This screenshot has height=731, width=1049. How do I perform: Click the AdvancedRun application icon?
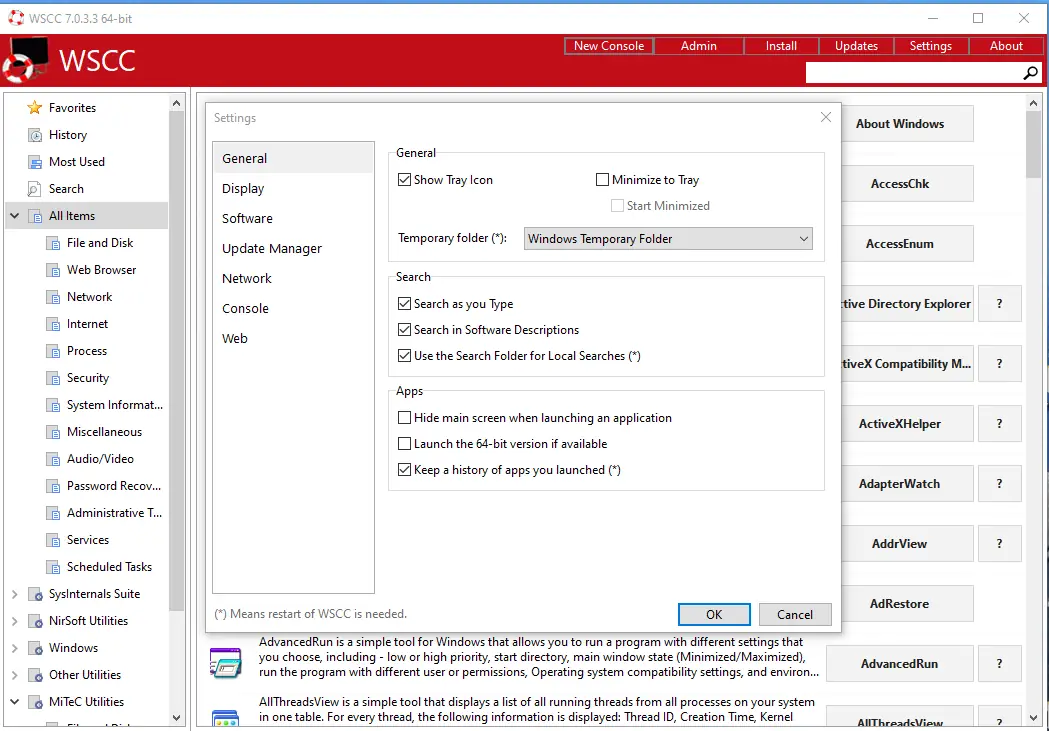(x=225, y=663)
